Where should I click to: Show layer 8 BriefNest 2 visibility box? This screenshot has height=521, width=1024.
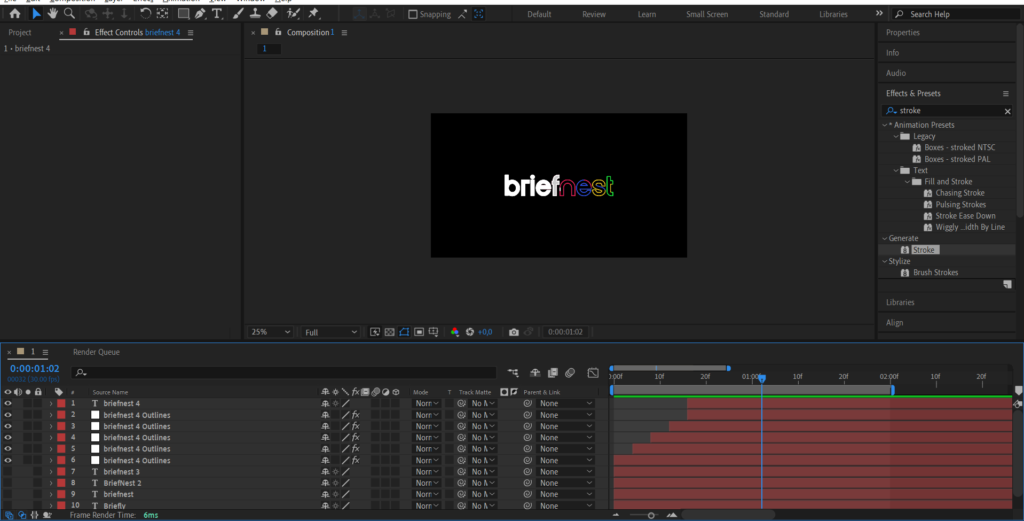pos(8,483)
